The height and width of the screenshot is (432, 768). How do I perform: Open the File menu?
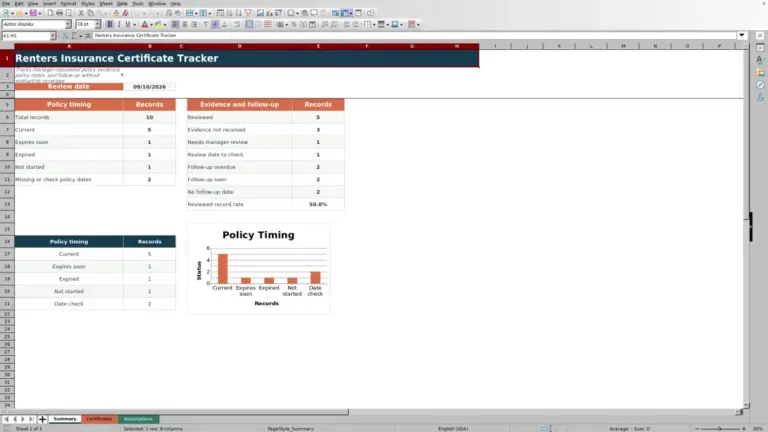tap(6, 3)
